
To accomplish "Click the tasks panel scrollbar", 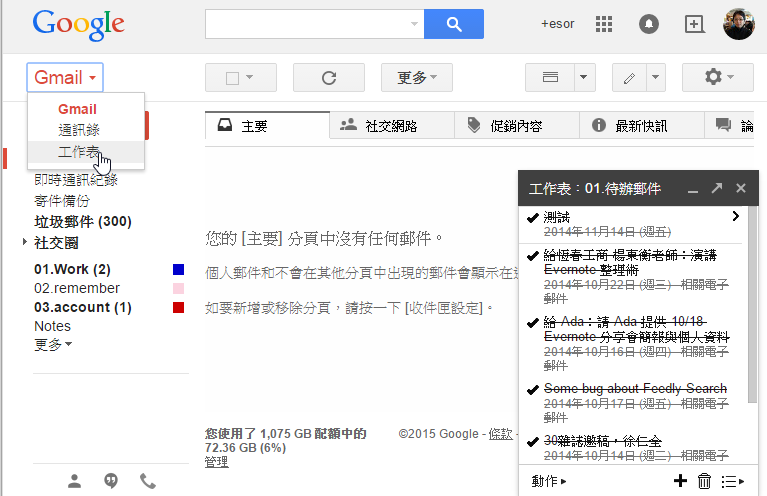I will [752, 305].
